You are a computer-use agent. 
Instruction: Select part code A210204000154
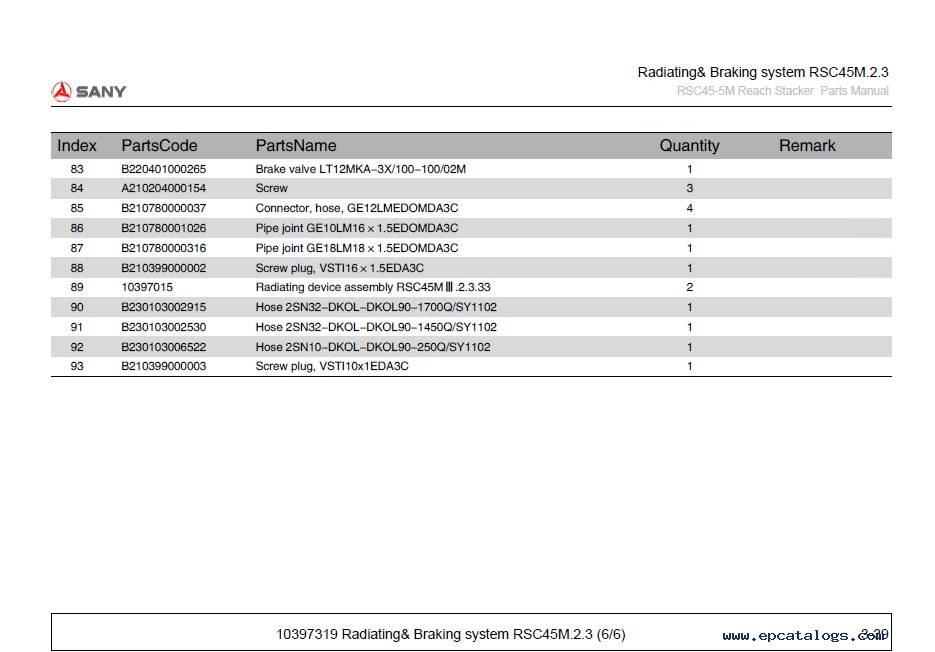point(163,188)
